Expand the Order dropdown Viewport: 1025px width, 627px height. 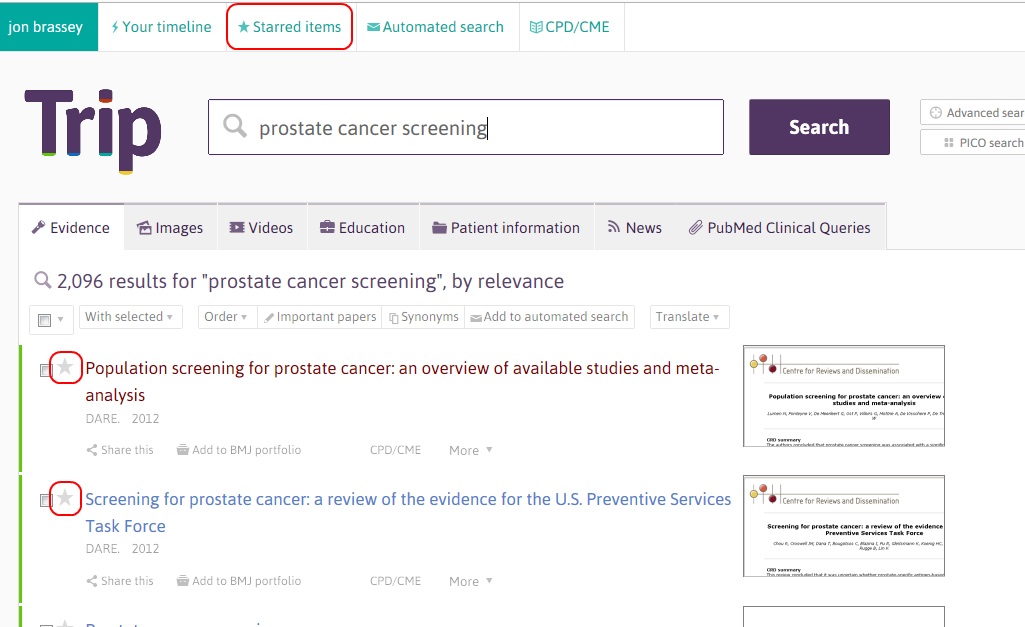click(226, 317)
